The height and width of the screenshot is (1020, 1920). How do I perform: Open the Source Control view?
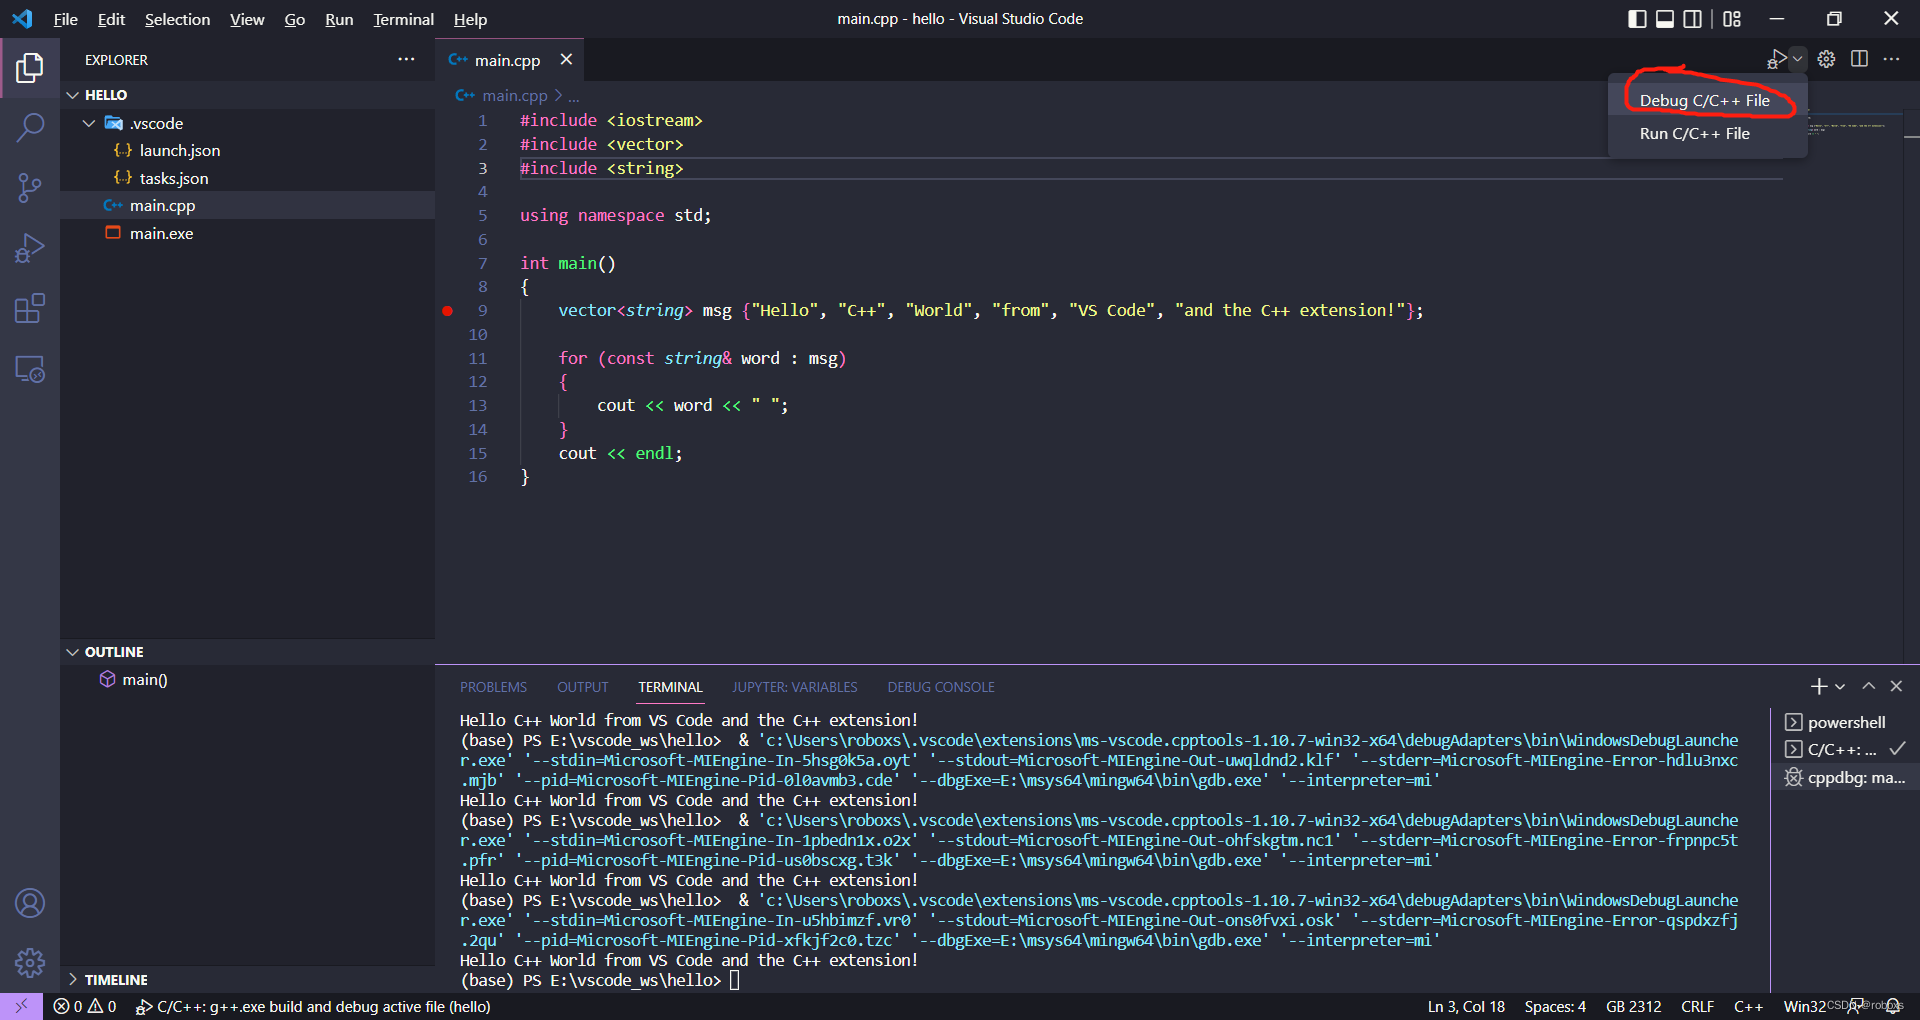[x=30, y=188]
